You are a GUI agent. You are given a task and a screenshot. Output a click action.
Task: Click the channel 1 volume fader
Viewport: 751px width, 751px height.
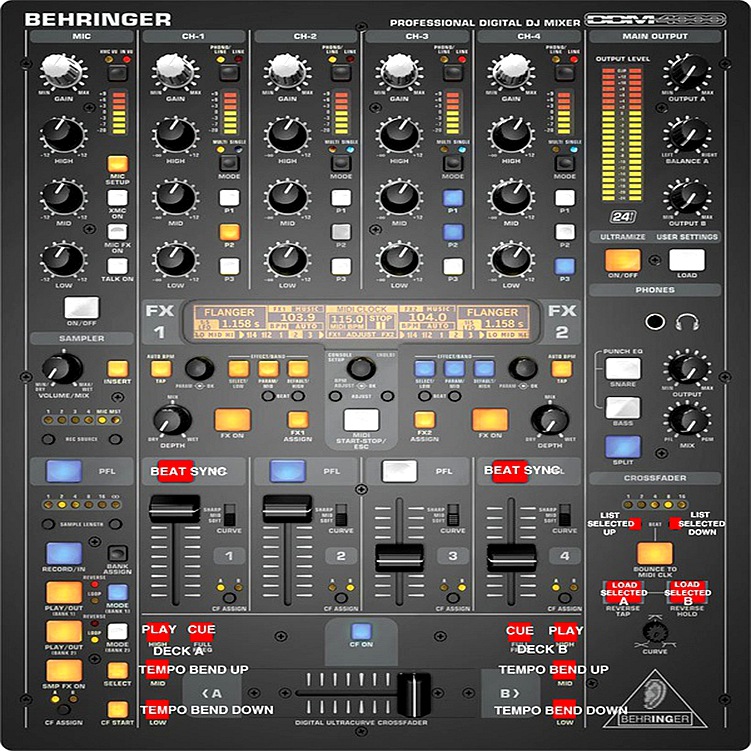(x=175, y=509)
